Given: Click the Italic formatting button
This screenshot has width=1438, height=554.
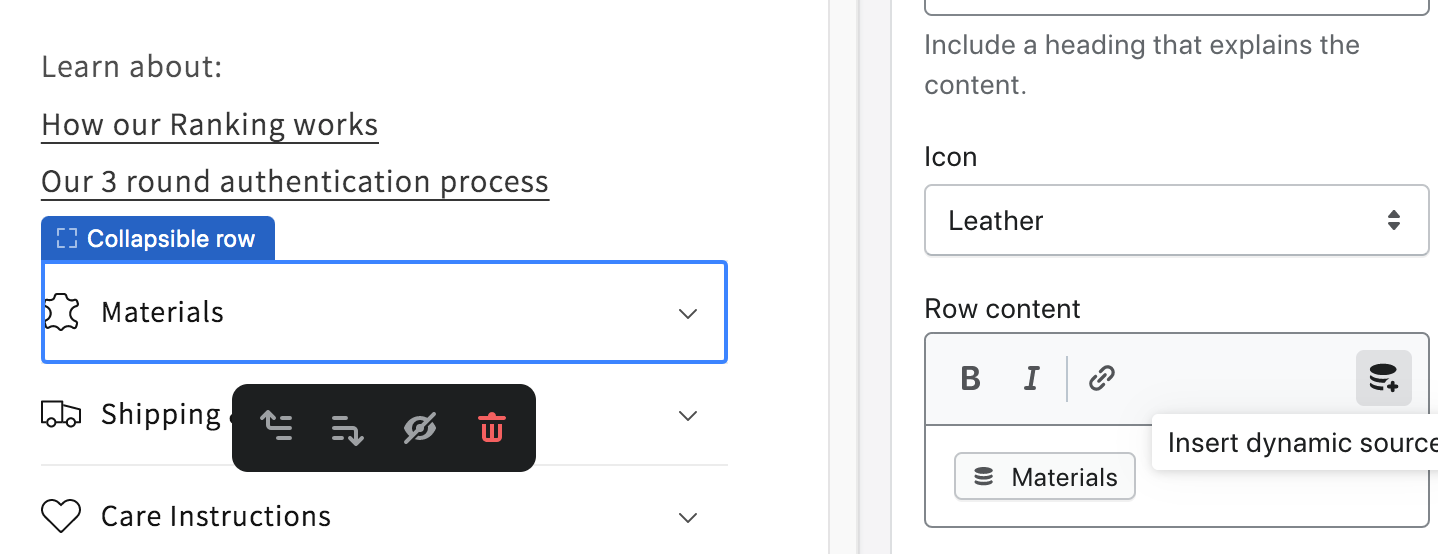Looking at the screenshot, I should (1031, 379).
